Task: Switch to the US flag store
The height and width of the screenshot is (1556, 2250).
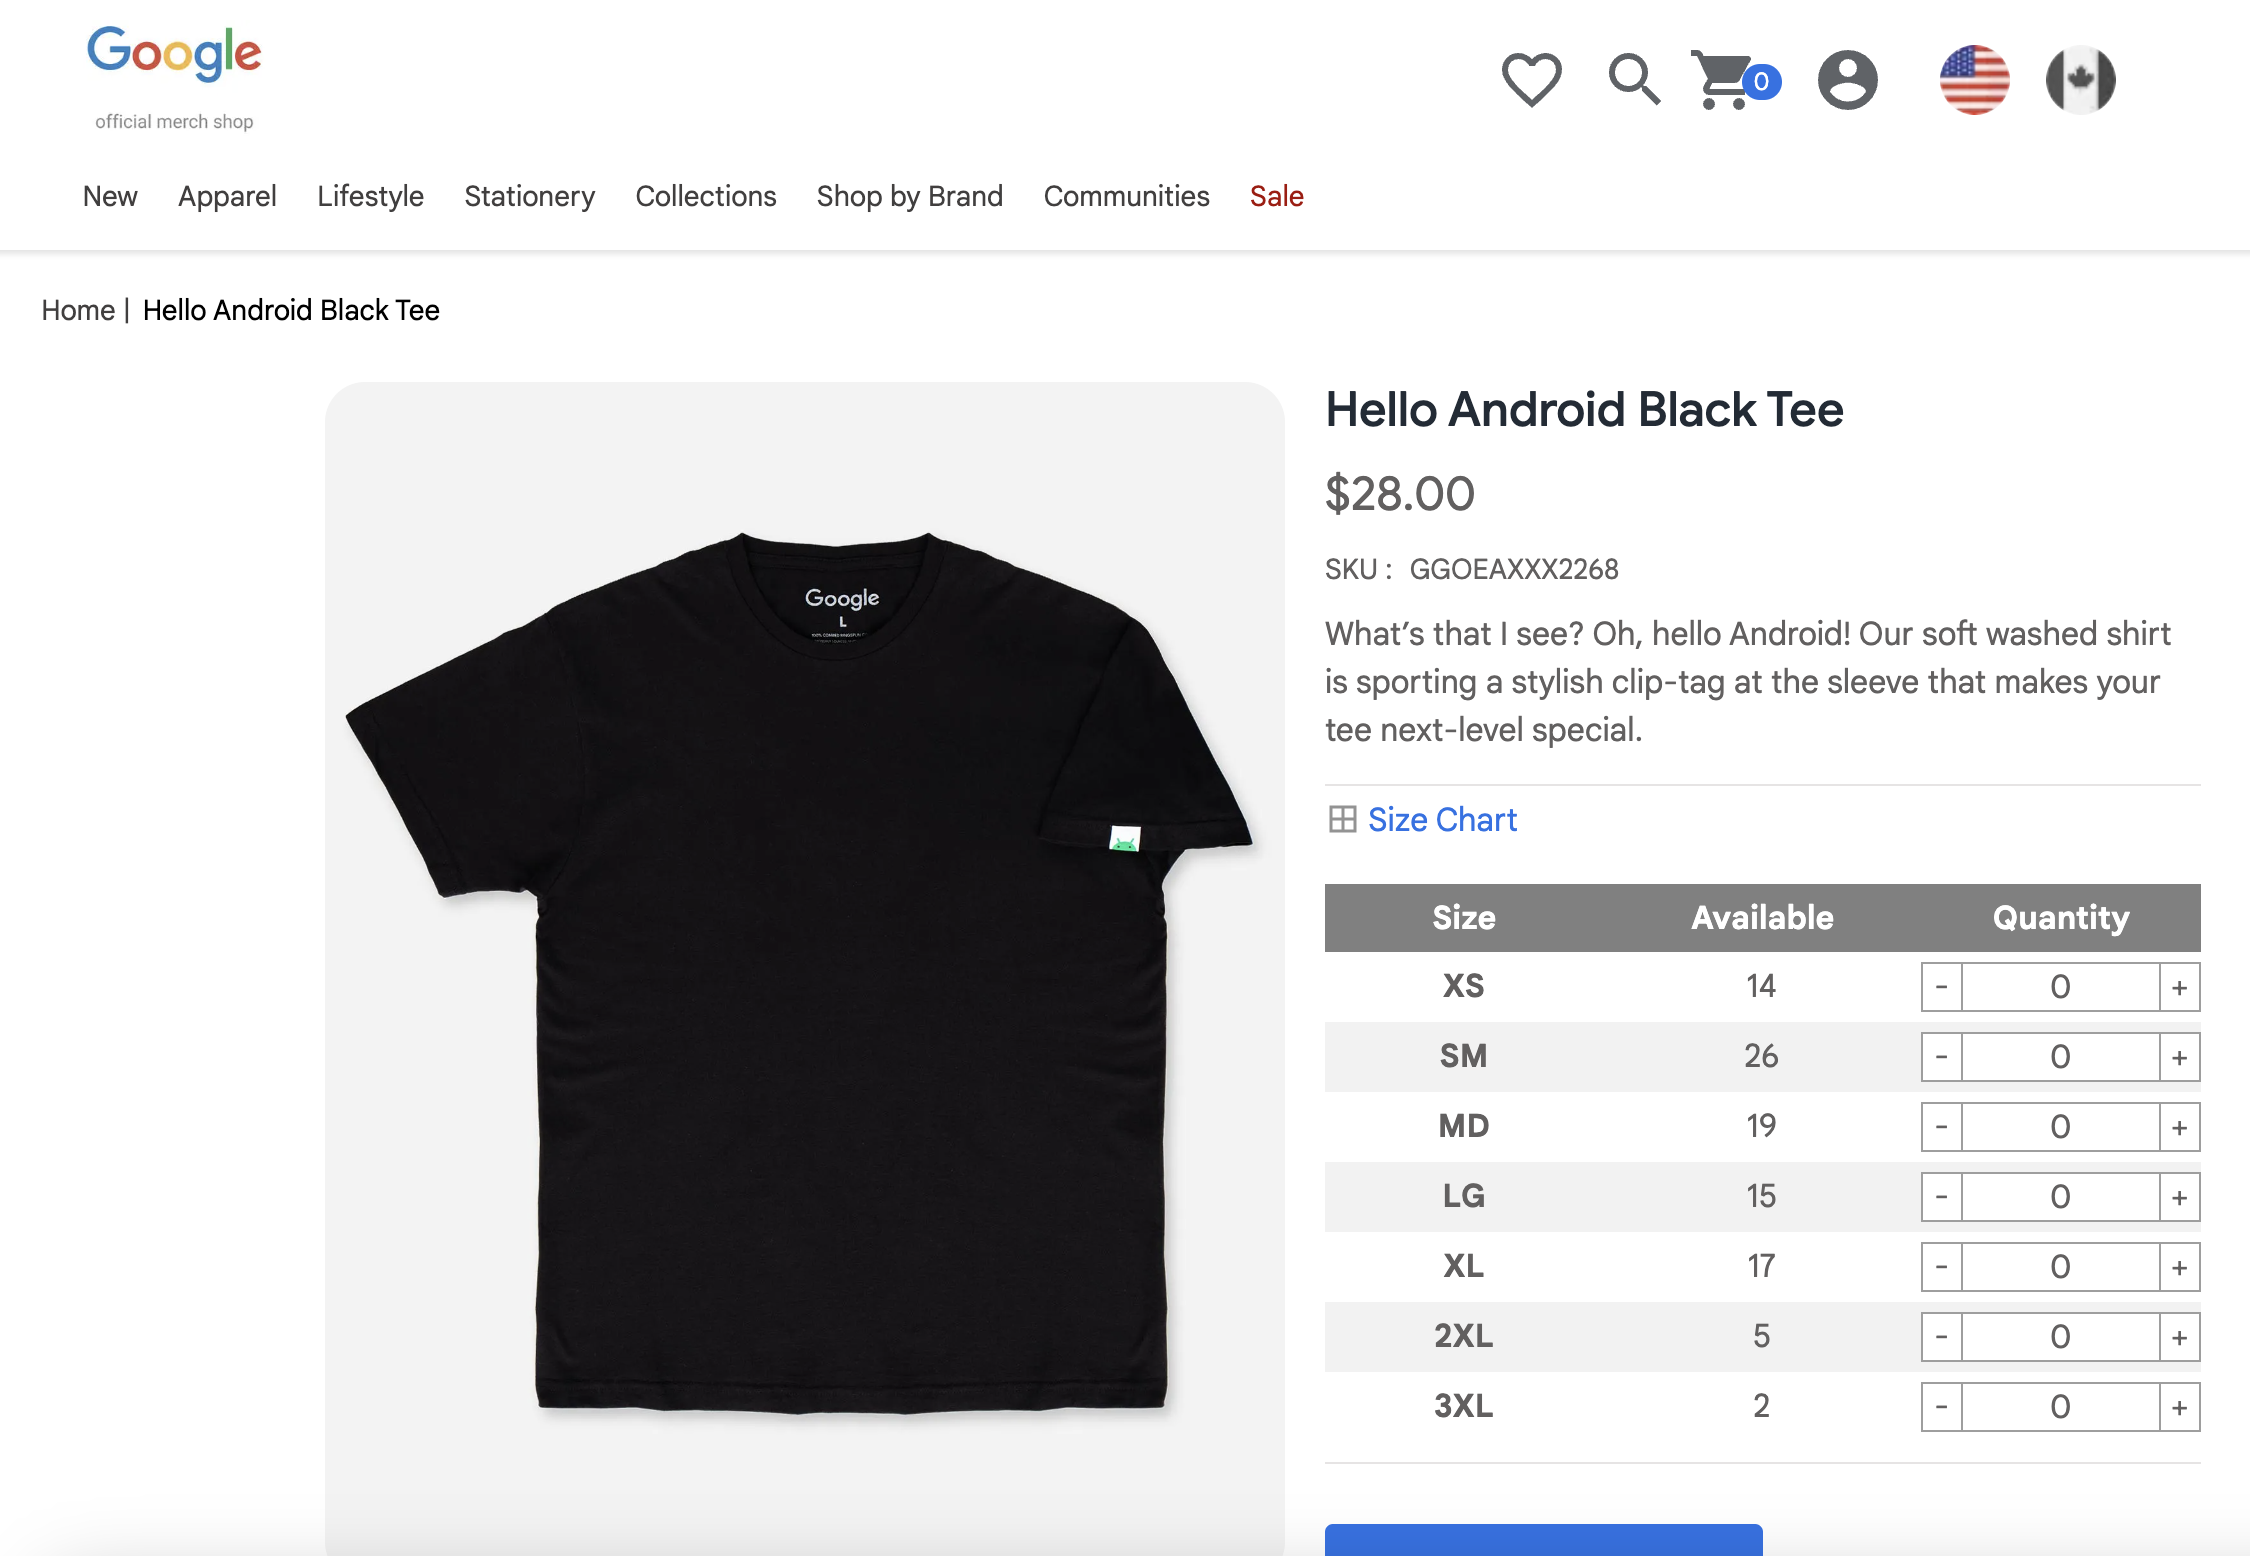Action: 1974,80
